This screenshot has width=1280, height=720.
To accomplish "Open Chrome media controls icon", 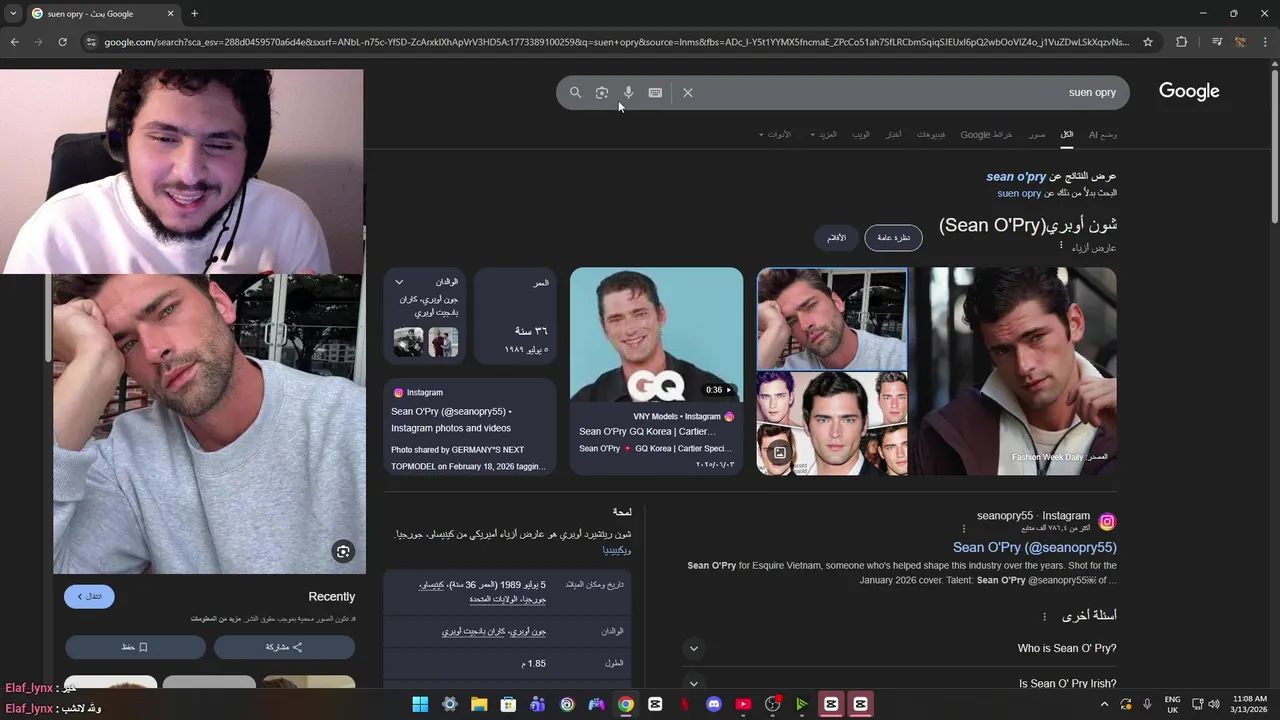I will click(1216, 42).
